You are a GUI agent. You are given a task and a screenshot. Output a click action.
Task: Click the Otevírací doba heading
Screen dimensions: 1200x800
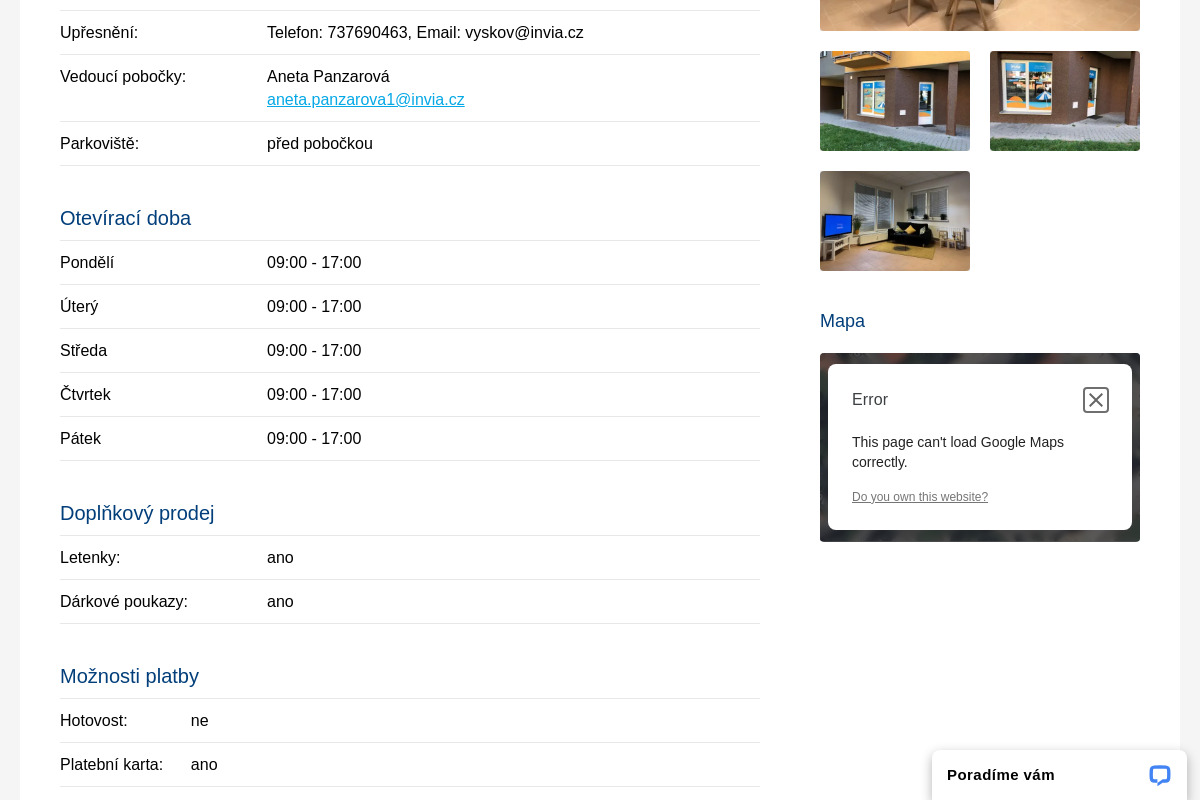coord(125,218)
